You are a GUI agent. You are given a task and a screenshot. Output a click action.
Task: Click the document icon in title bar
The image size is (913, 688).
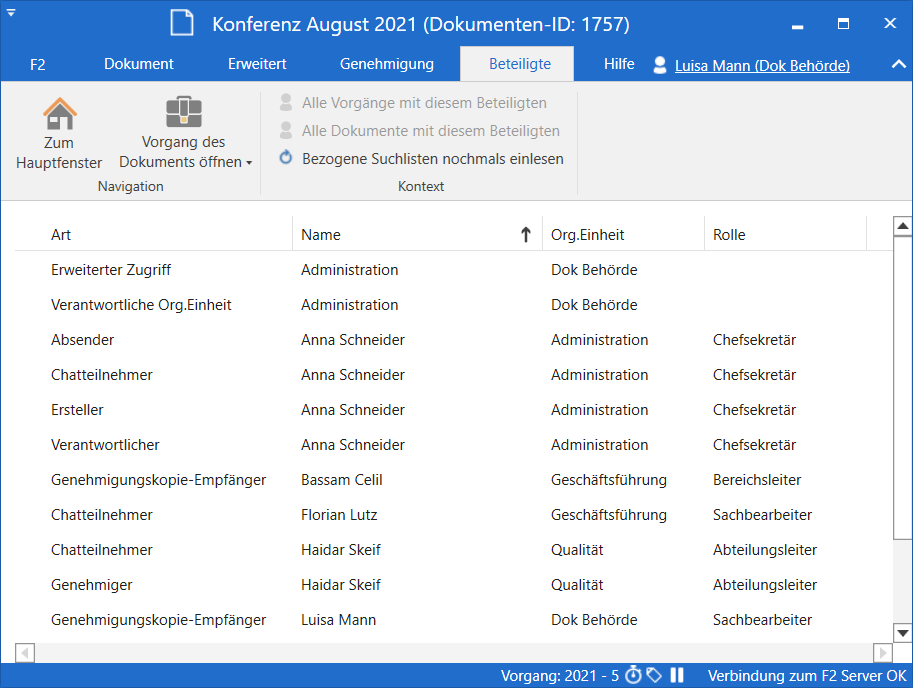click(x=181, y=23)
